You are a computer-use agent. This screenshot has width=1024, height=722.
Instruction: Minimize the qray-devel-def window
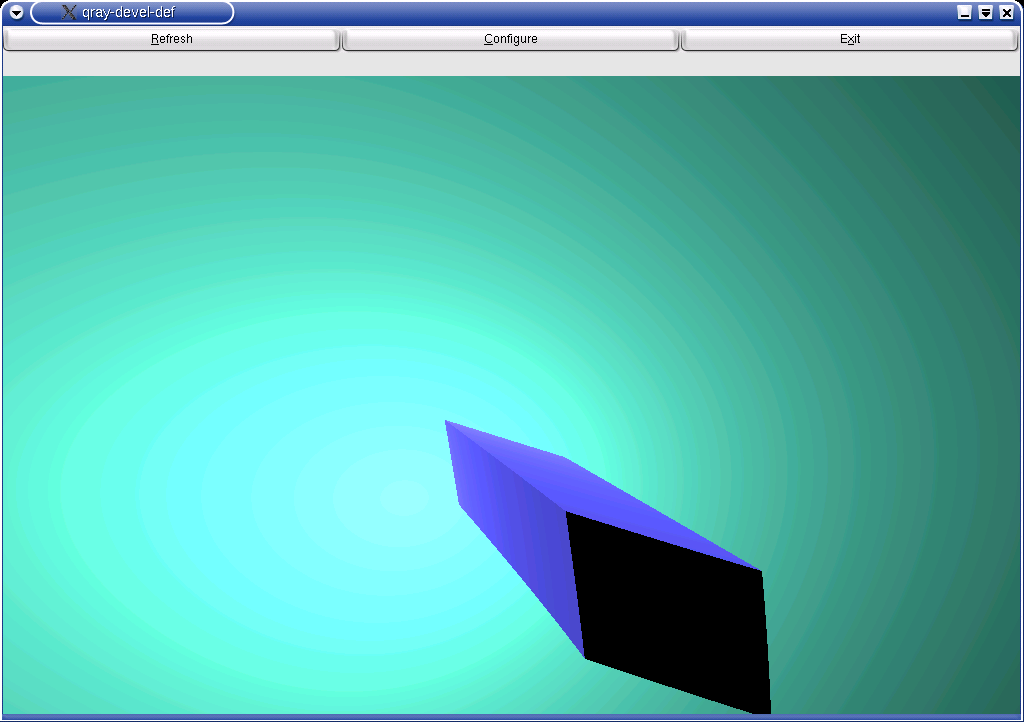click(x=964, y=13)
